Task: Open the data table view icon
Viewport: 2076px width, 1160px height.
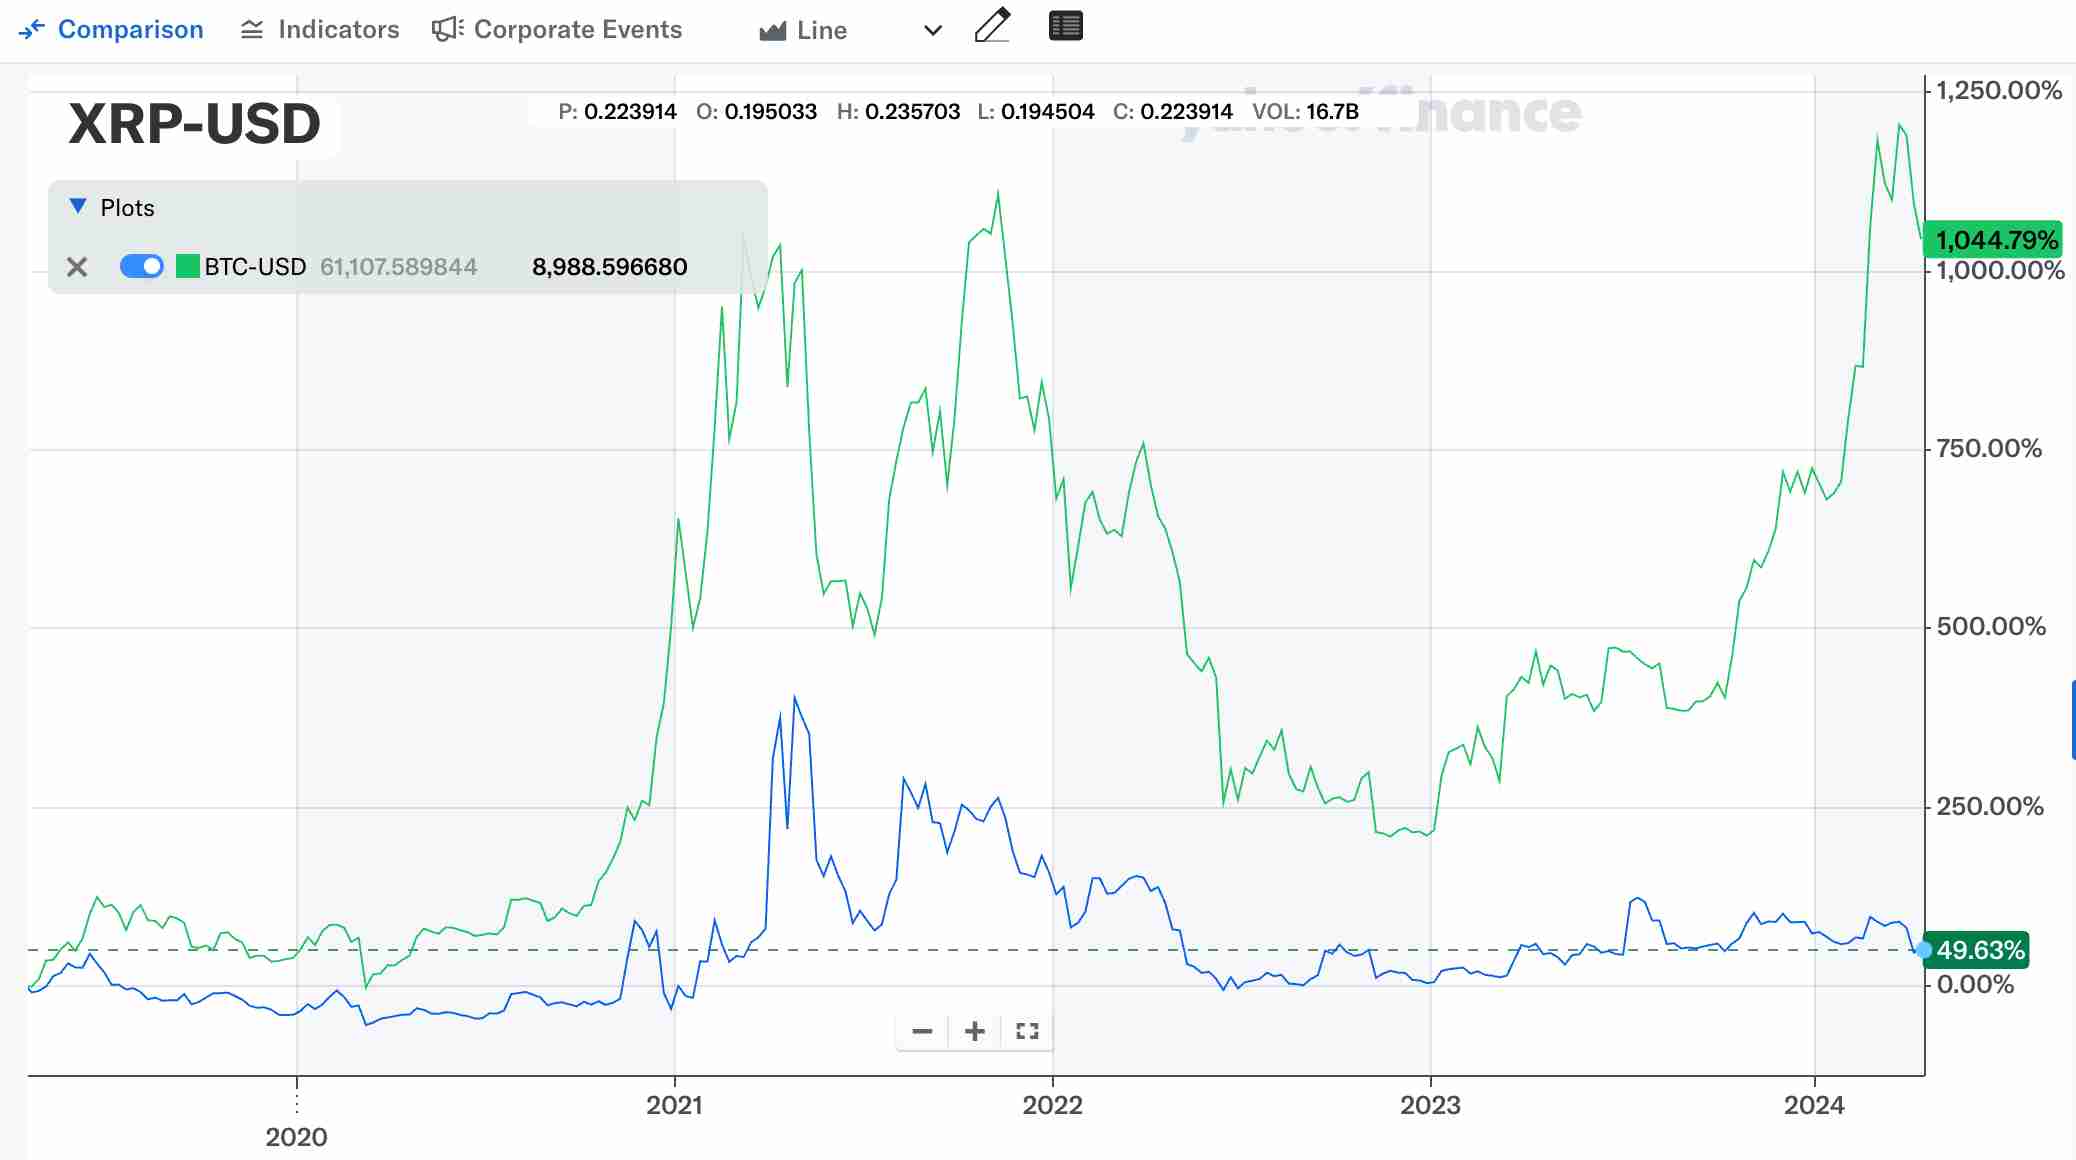Action: (1065, 26)
